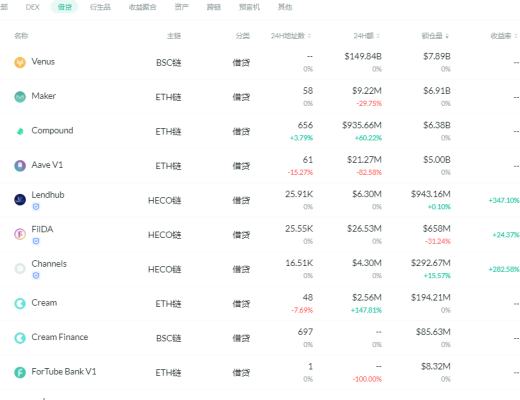
Task: Open the Lendhub project name link
Action: pyautogui.click(x=48, y=195)
